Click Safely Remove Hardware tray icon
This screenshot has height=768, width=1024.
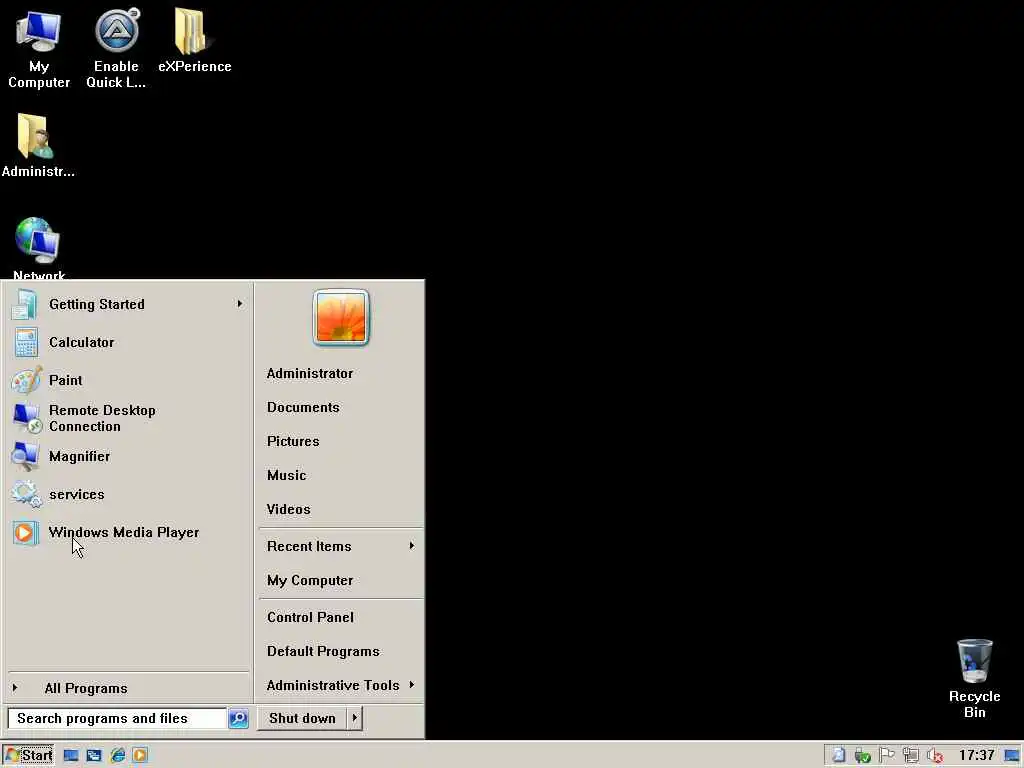(x=863, y=756)
